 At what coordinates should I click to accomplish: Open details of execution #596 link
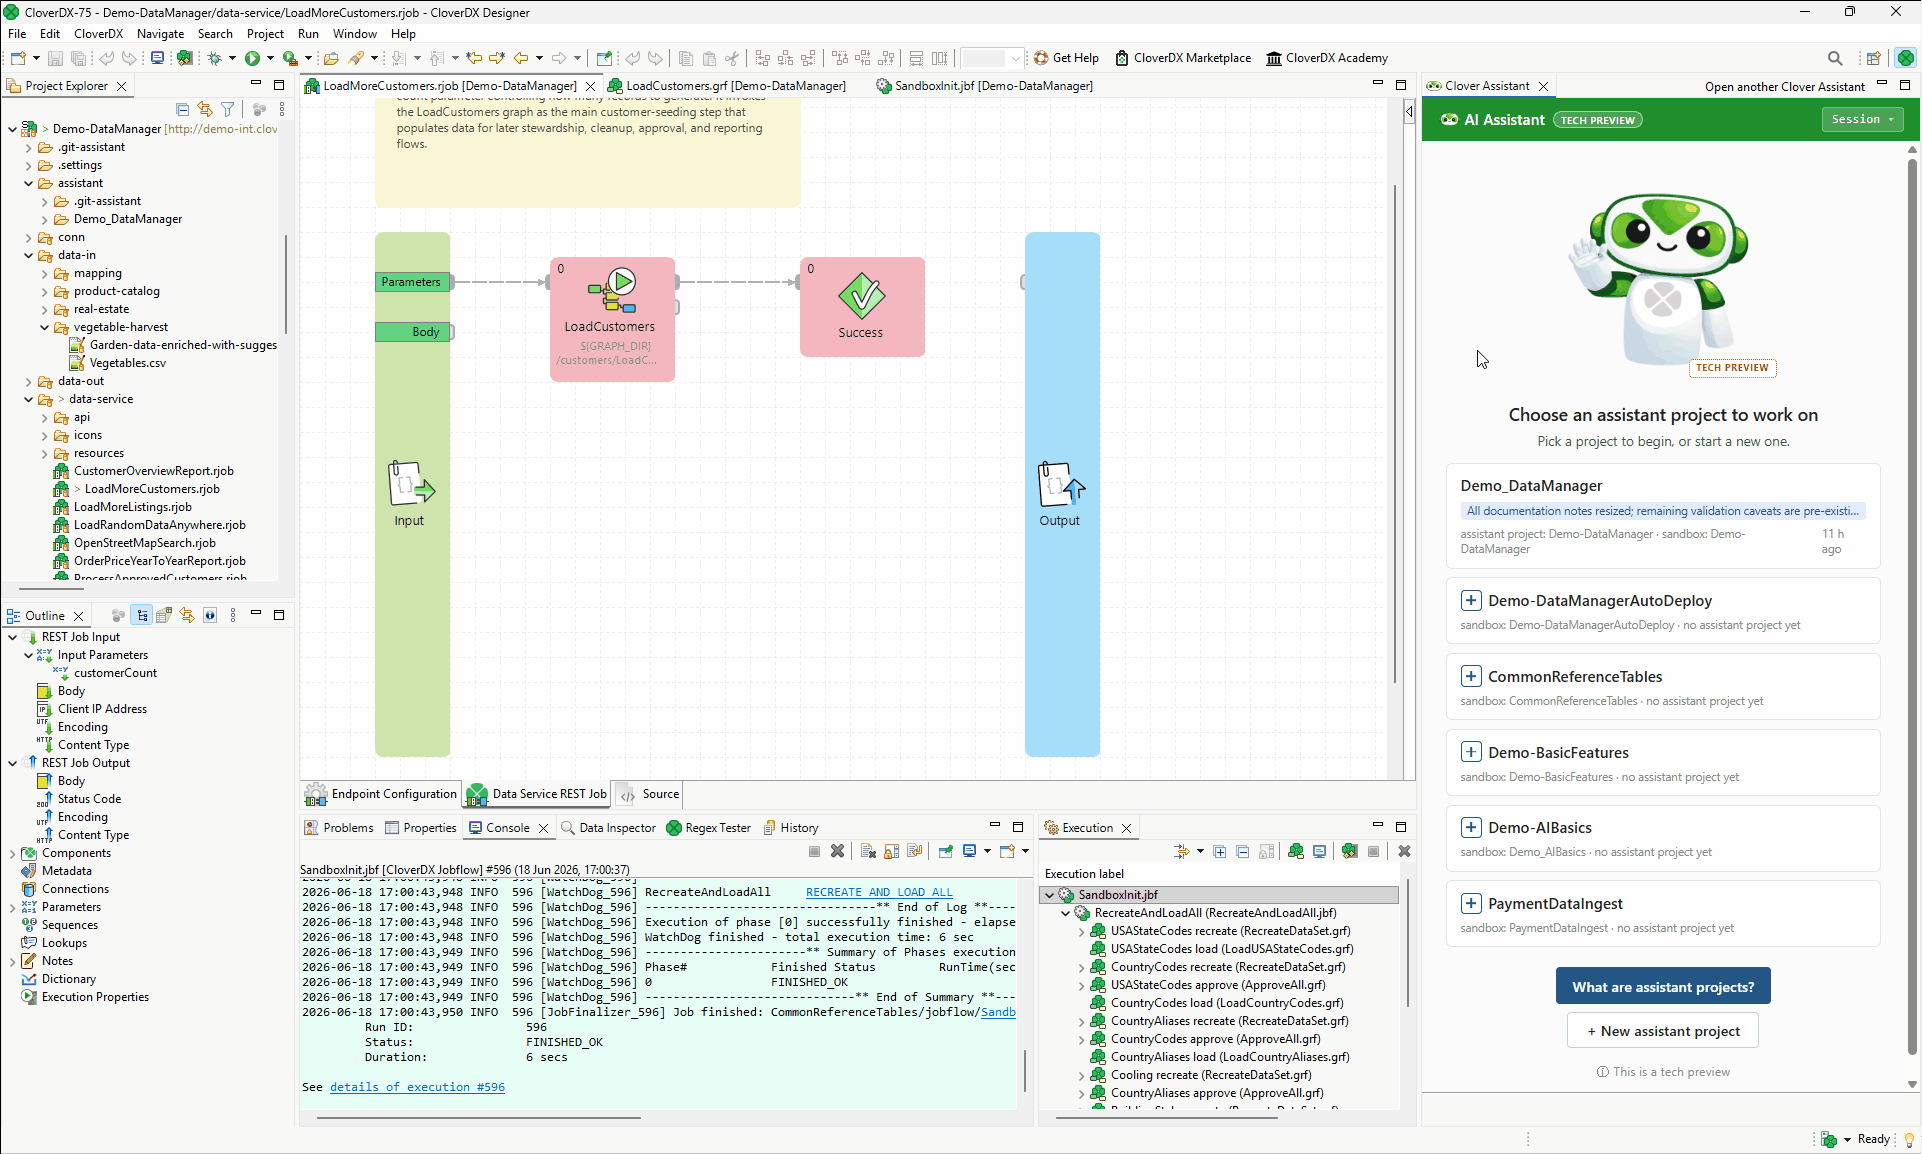pyautogui.click(x=417, y=1087)
